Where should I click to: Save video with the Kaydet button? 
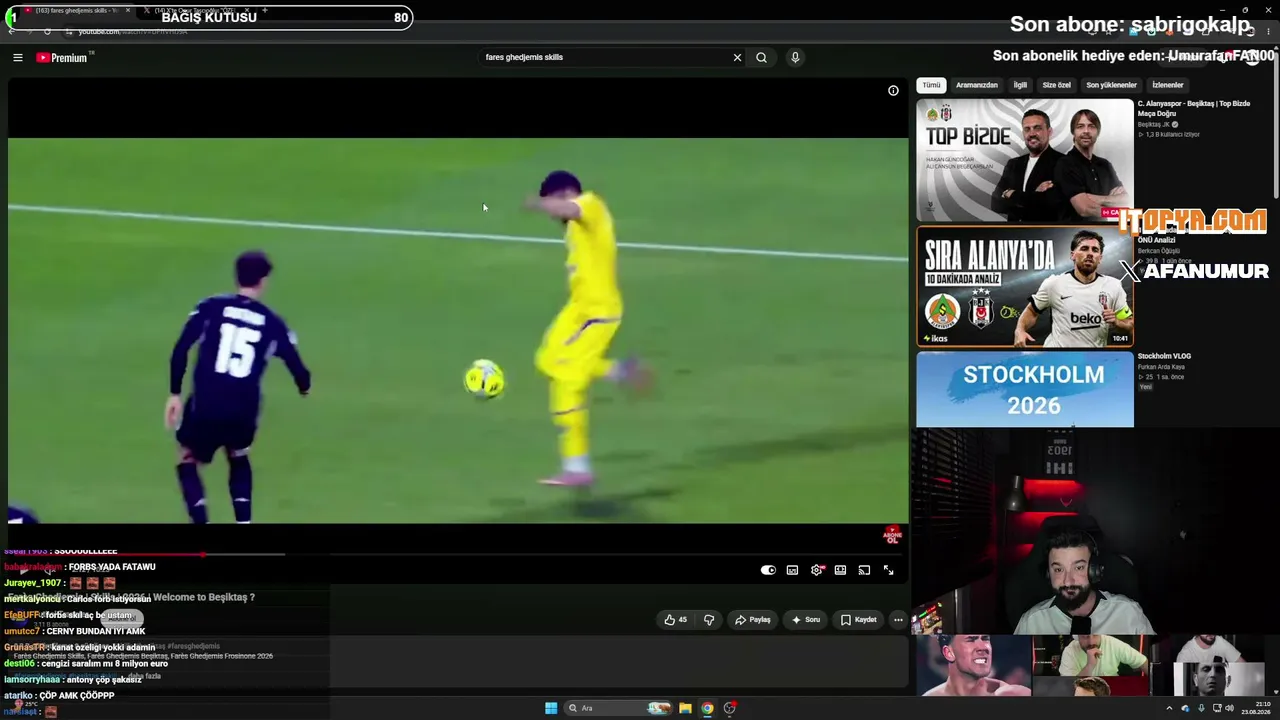858,620
